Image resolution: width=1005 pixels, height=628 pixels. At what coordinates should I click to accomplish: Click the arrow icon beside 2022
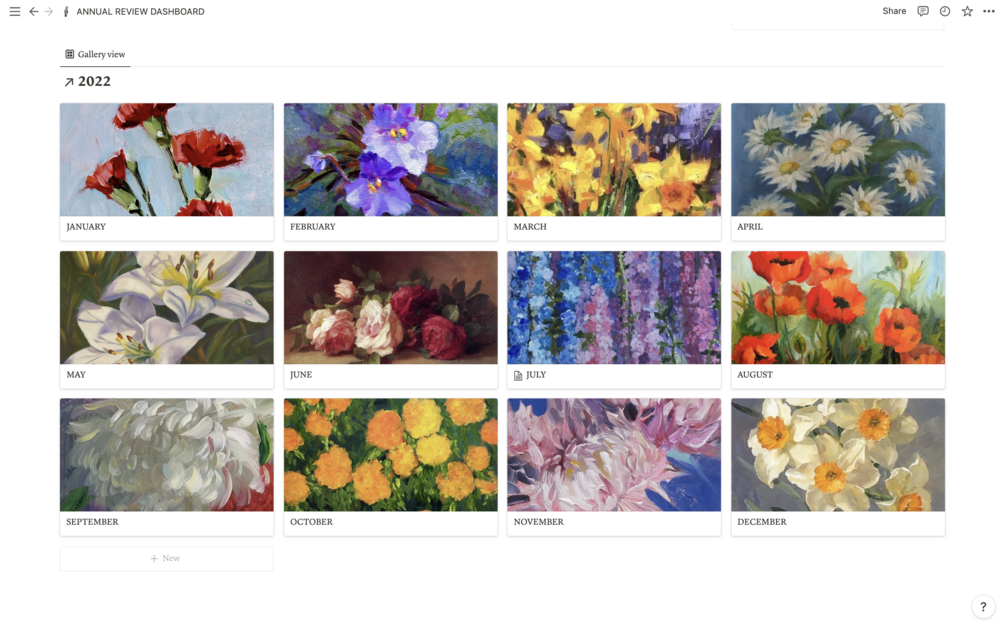pyautogui.click(x=69, y=82)
